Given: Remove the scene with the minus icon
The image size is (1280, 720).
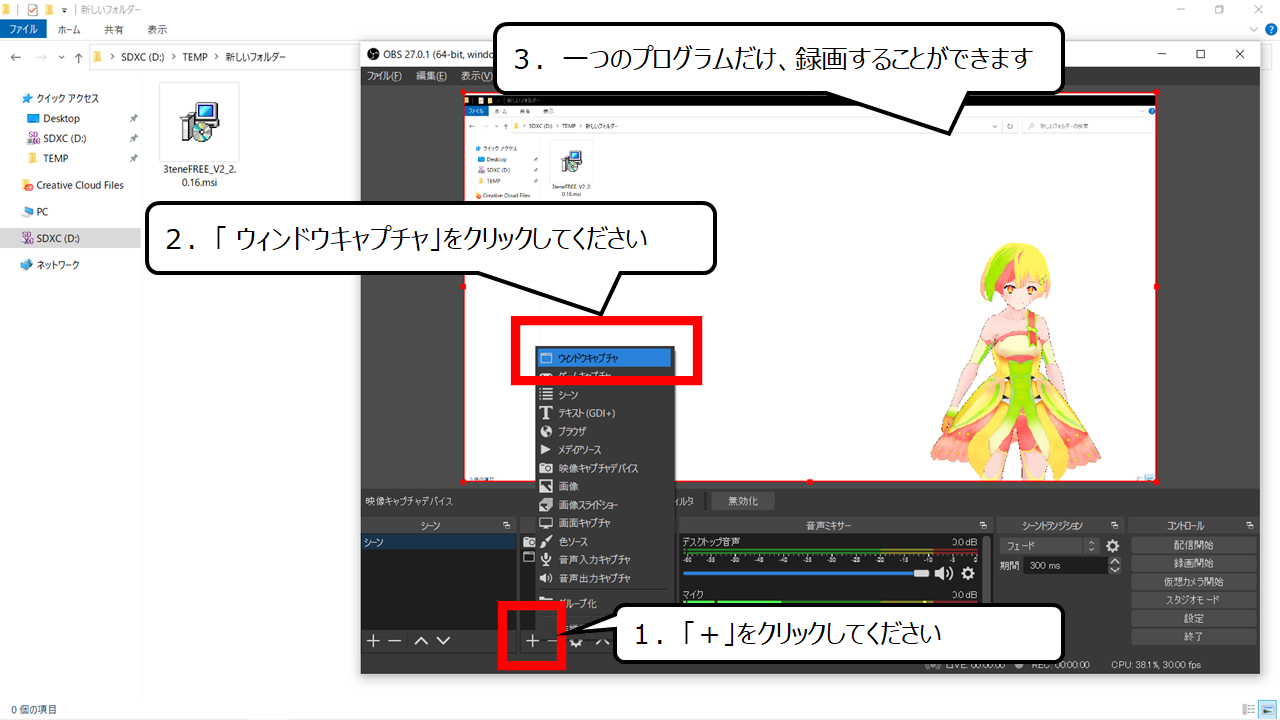Looking at the screenshot, I should pyautogui.click(x=395, y=641).
